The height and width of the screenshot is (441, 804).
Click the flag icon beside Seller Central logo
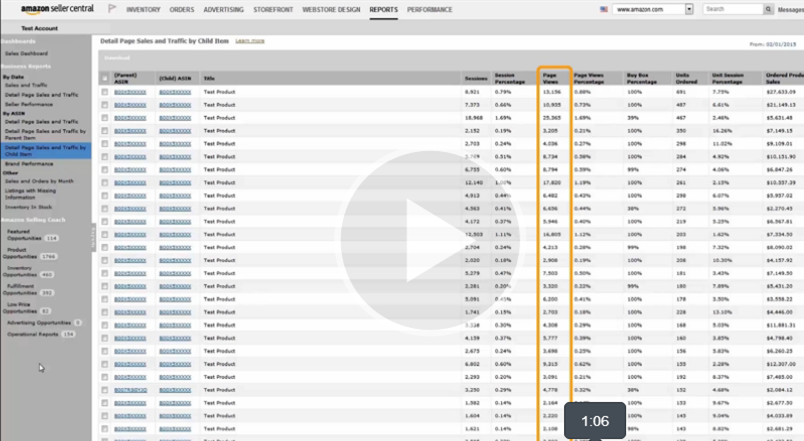tap(112, 9)
